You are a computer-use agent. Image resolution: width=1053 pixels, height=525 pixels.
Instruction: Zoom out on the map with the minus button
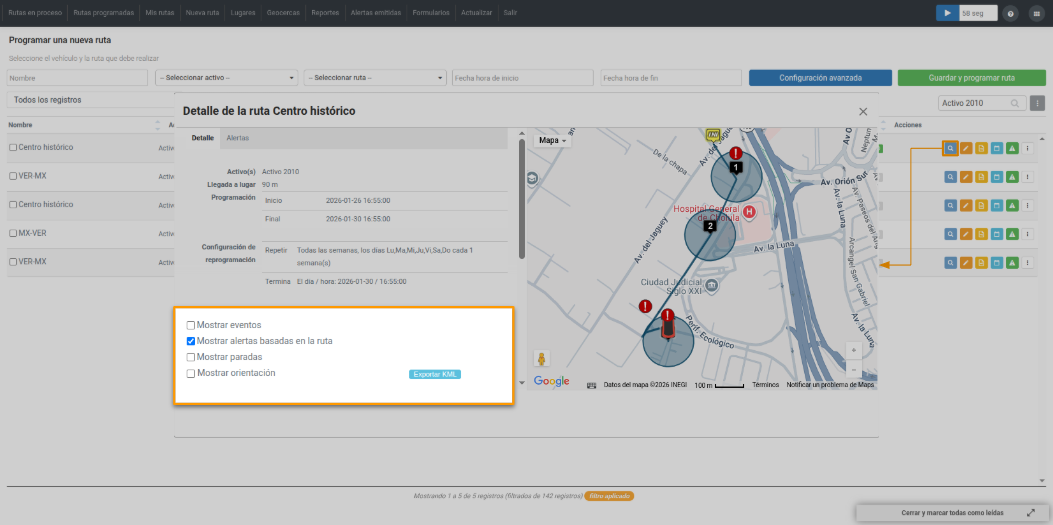pyautogui.click(x=854, y=369)
